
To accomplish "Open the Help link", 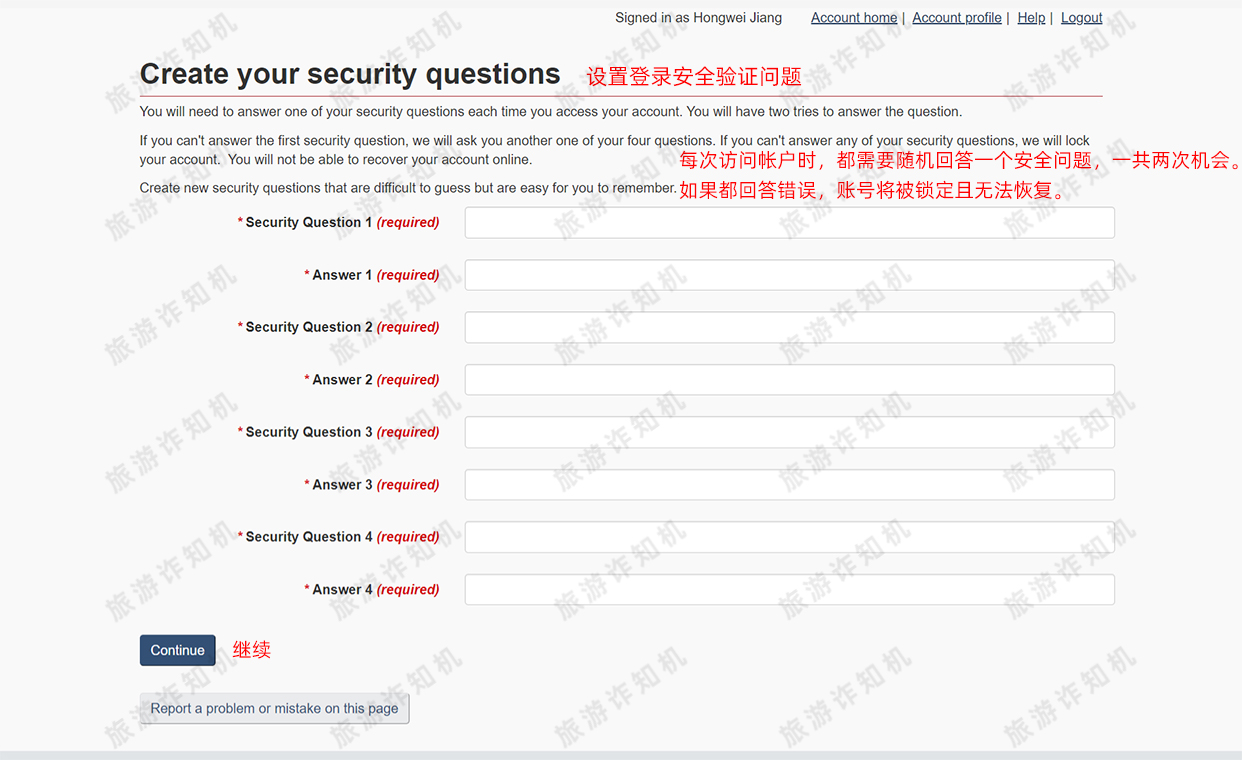I will click(x=1031, y=18).
